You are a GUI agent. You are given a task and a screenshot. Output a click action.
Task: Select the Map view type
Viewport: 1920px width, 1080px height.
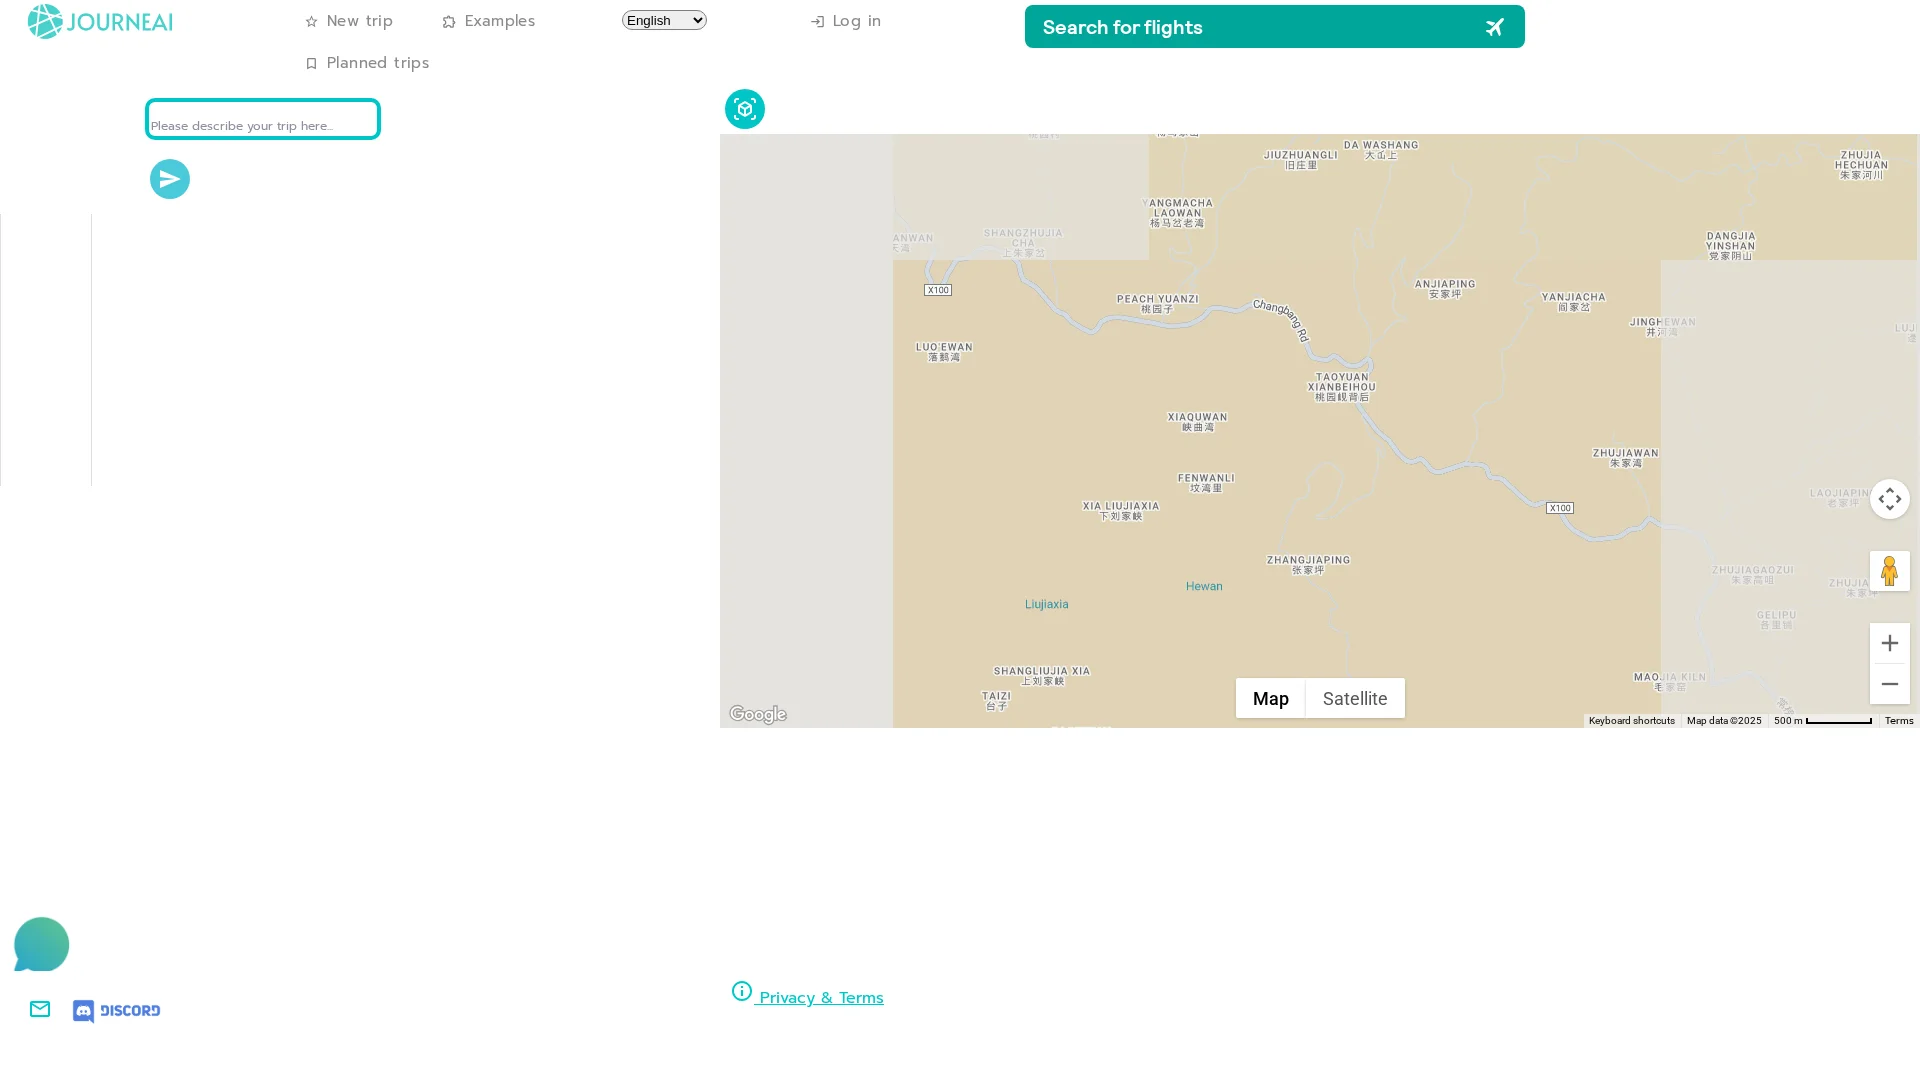[1270, 698]
